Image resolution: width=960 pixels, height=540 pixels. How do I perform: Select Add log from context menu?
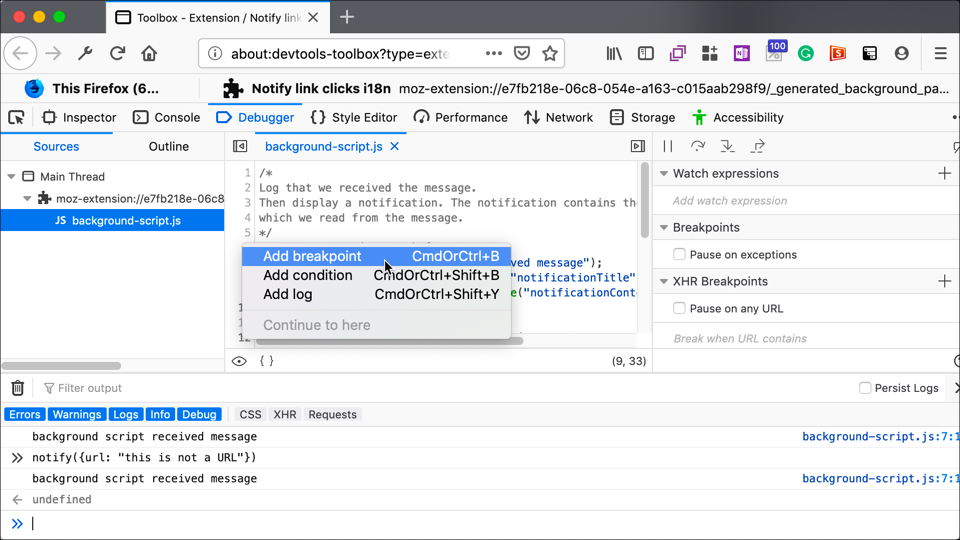click(376, 294)
